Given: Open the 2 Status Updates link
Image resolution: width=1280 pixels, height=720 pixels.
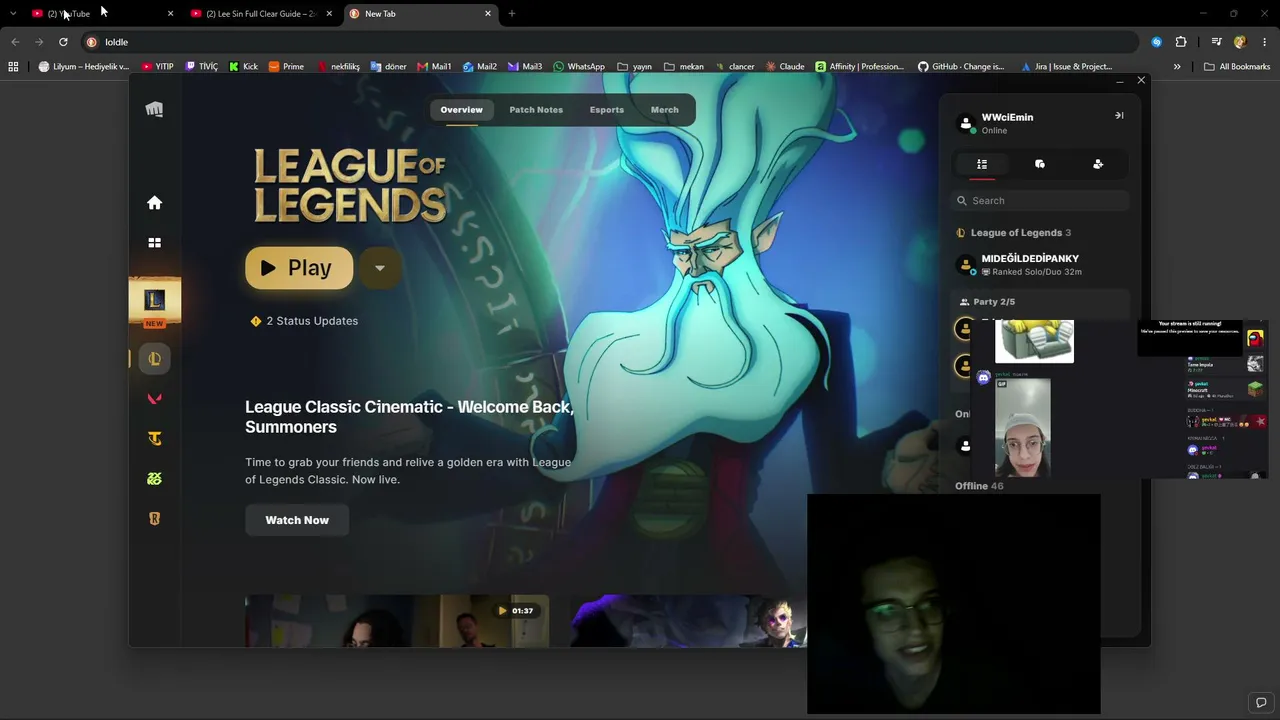Looking at the screenshot, I should pos(304,321).
